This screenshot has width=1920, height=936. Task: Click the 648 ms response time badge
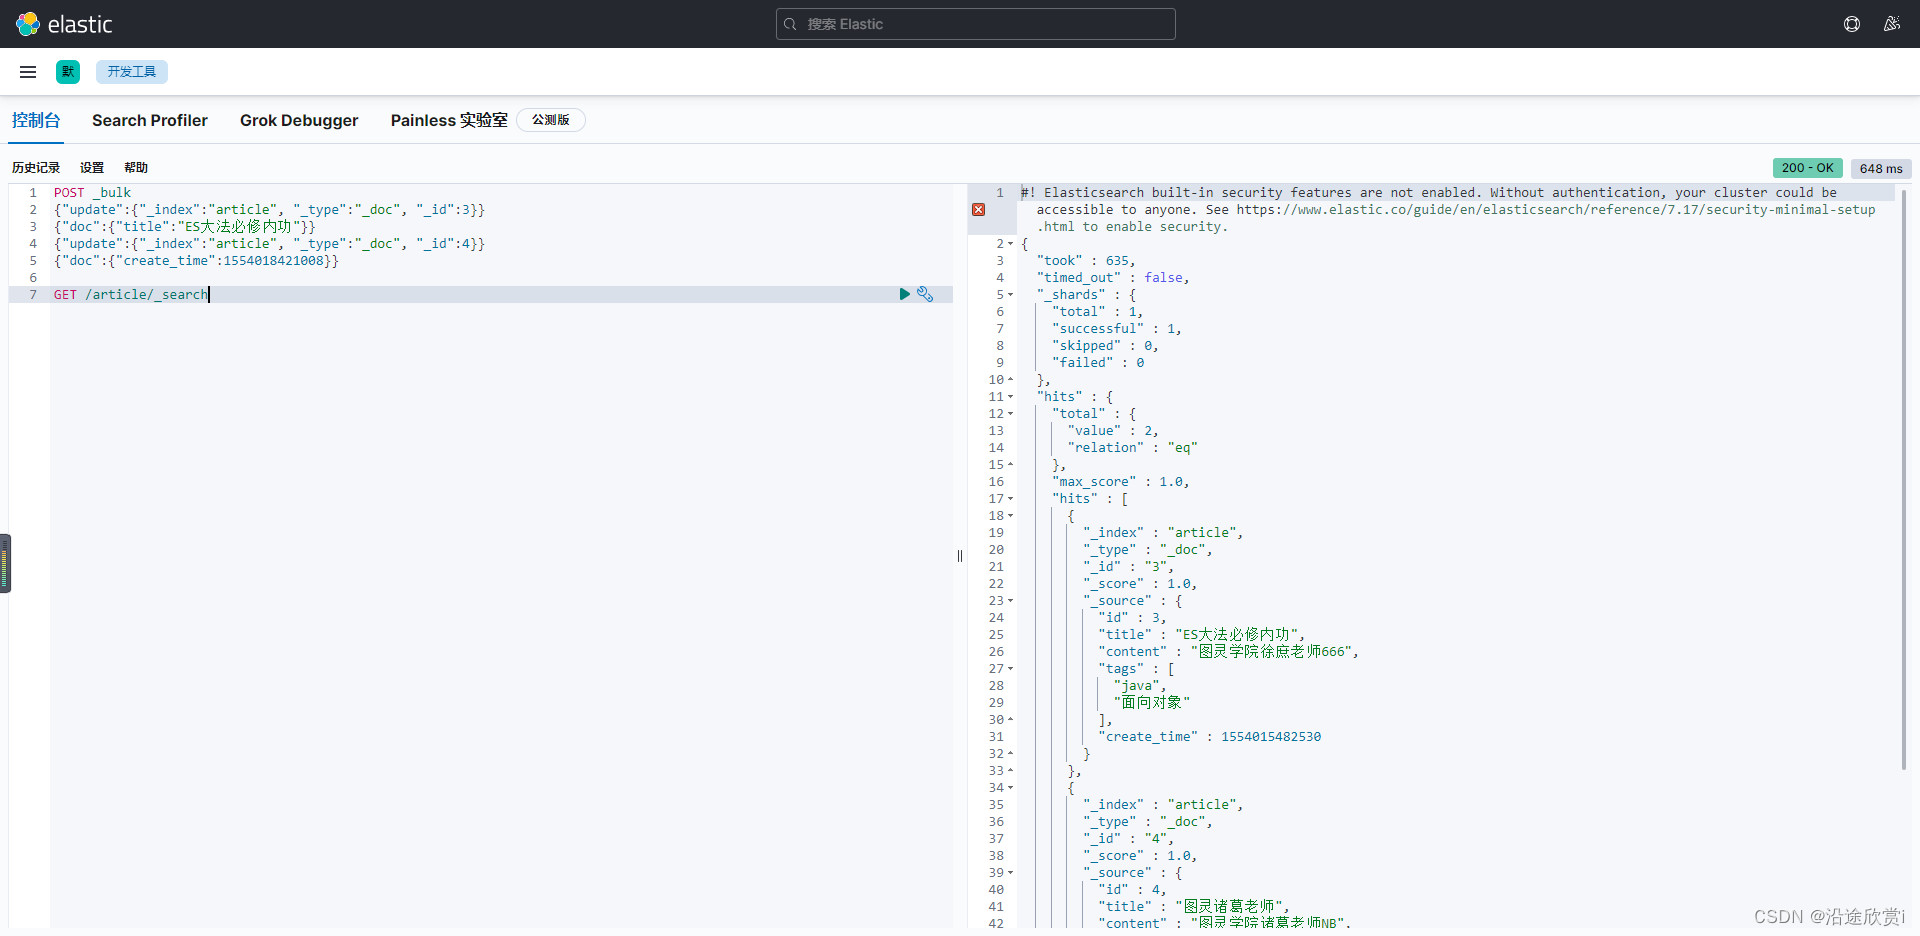click(1881, 169)
